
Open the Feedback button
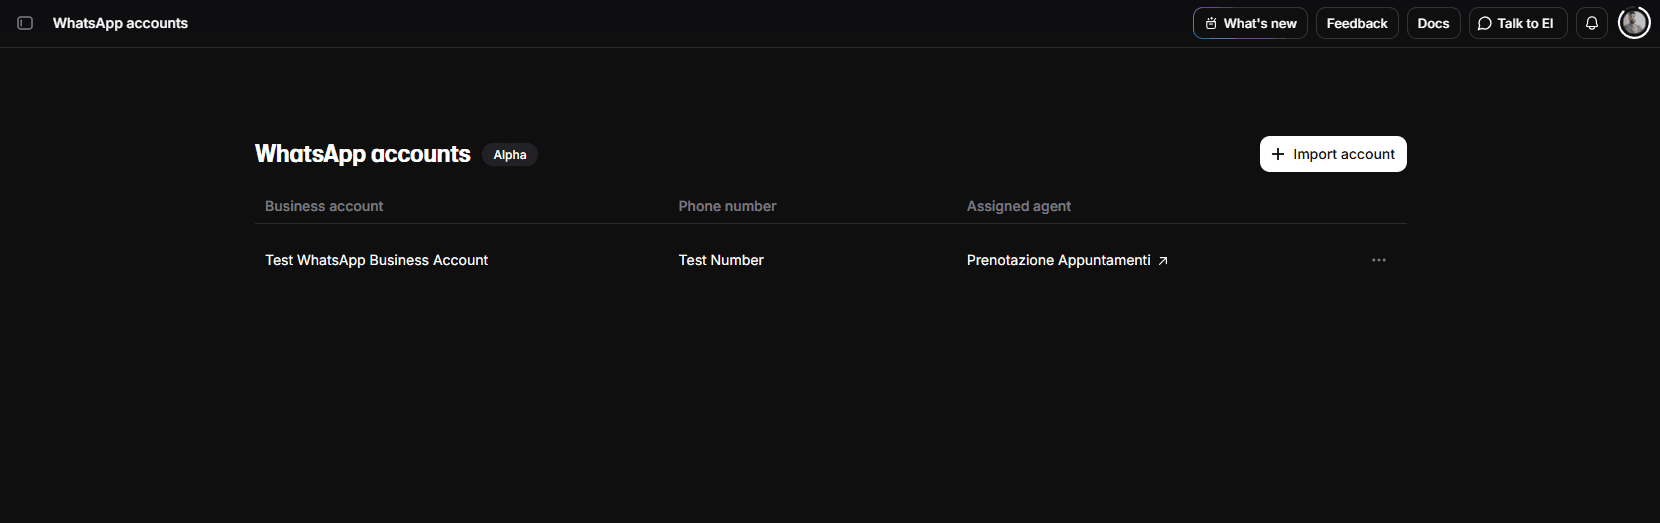[1357, 23]
